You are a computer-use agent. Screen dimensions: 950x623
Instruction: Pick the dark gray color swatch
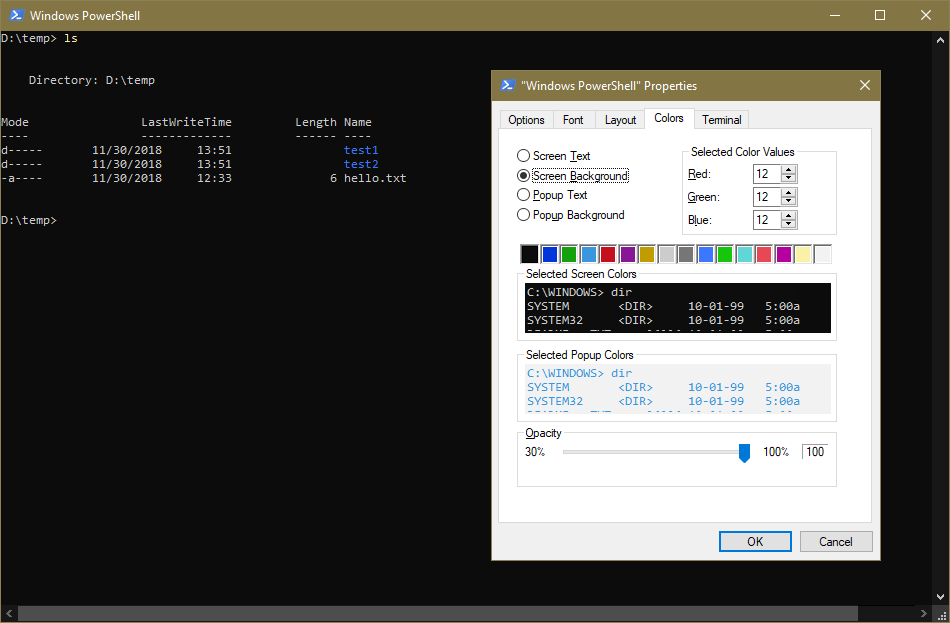[x=686, y=254]
